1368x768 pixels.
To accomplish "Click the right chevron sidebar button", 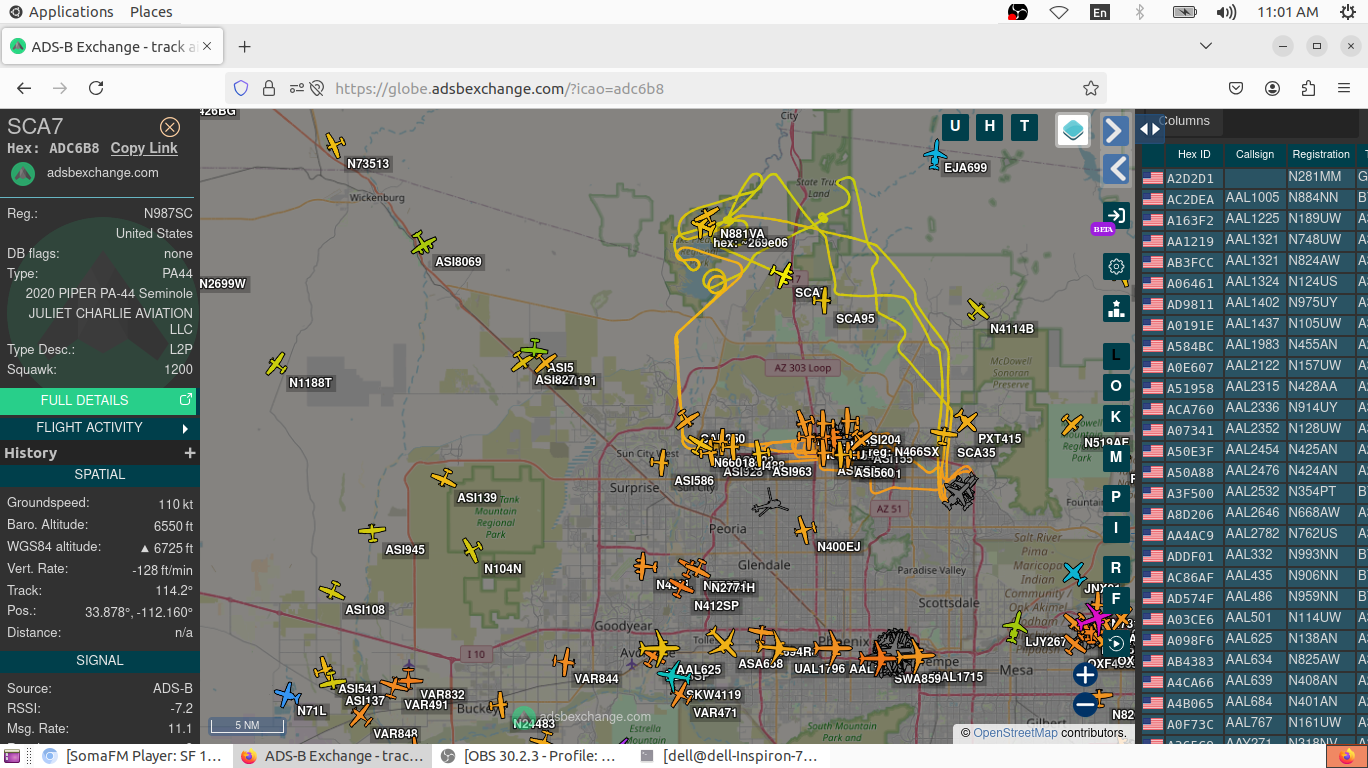I will pos(1116,130).
